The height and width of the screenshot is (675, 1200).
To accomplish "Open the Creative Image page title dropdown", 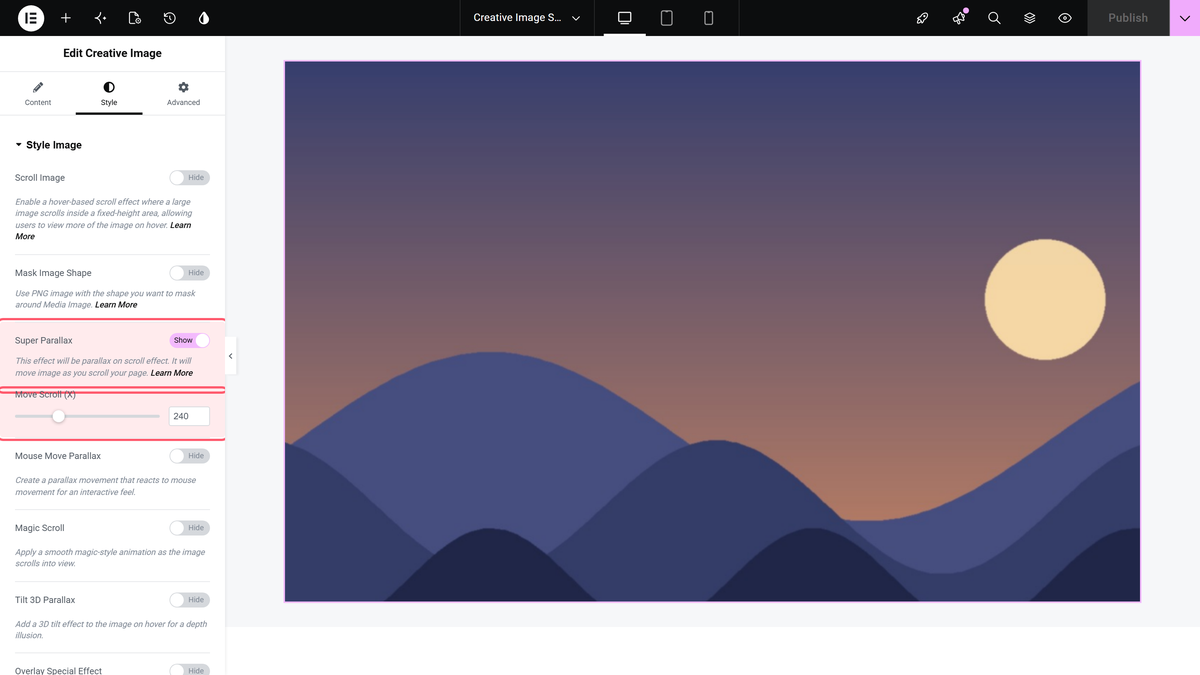I will click(527, 18).
